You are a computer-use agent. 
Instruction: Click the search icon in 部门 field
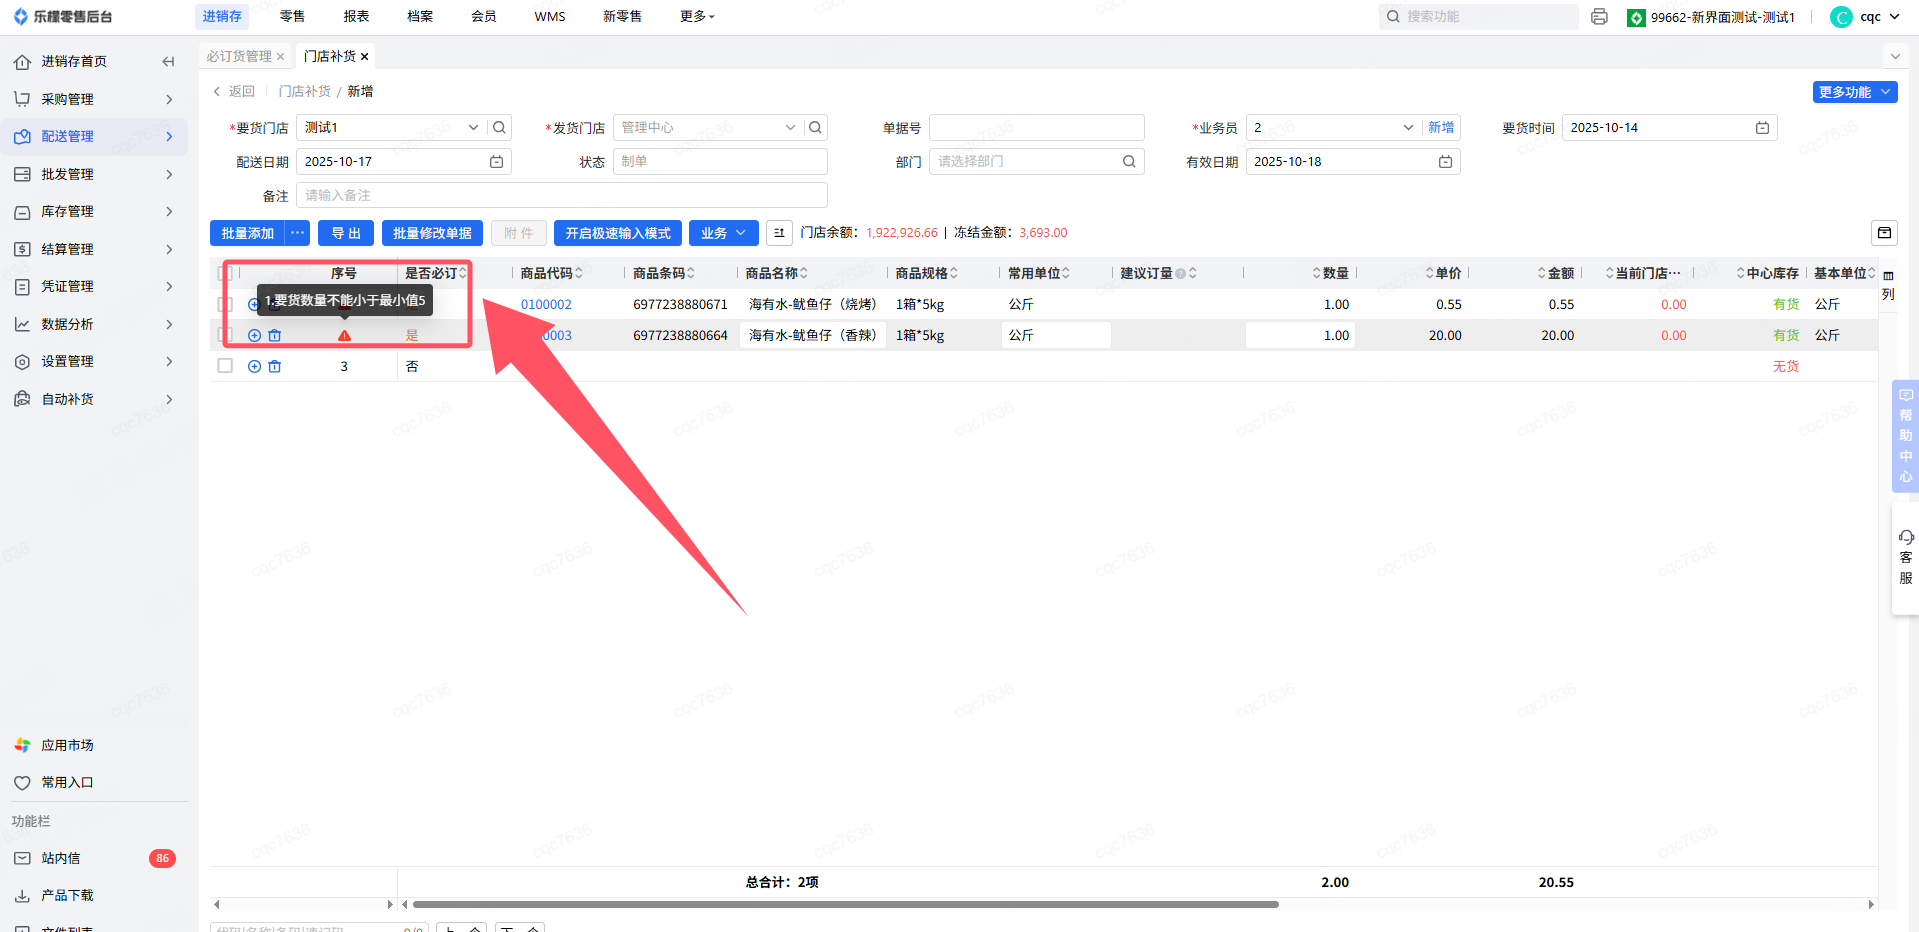pos(1129,162)
